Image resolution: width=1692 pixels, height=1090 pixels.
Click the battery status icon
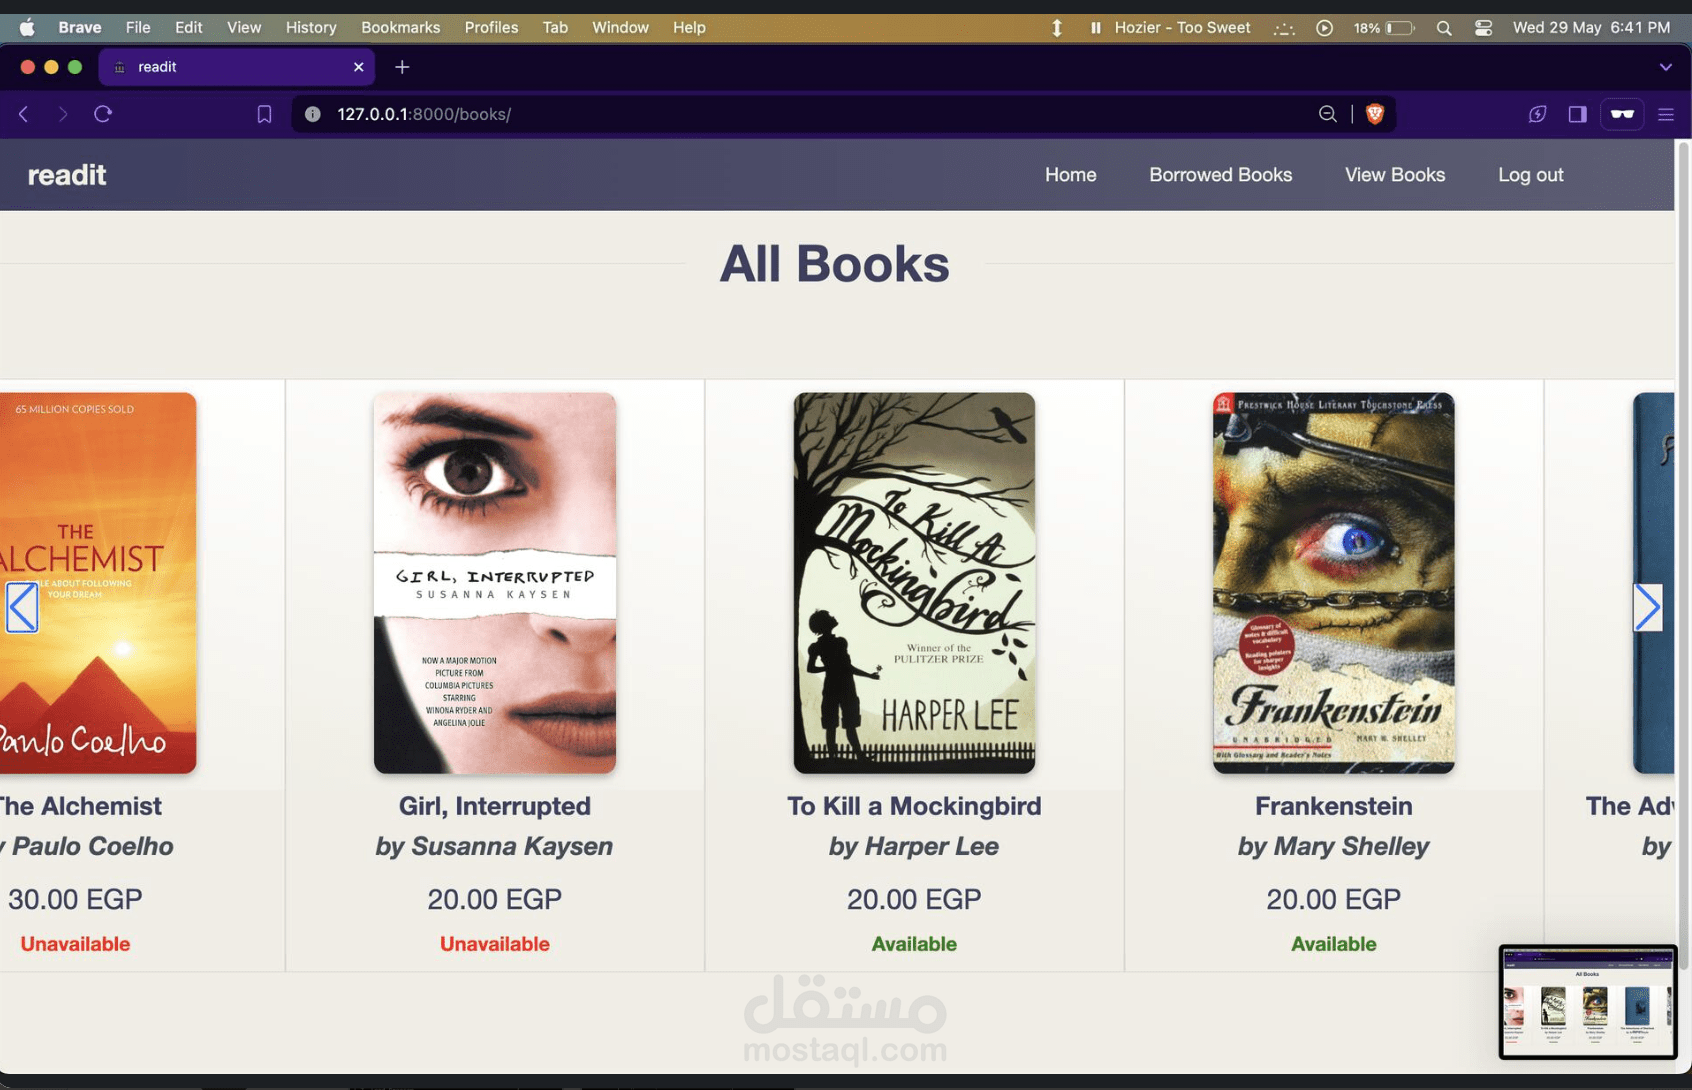(x=1401, y=28)
